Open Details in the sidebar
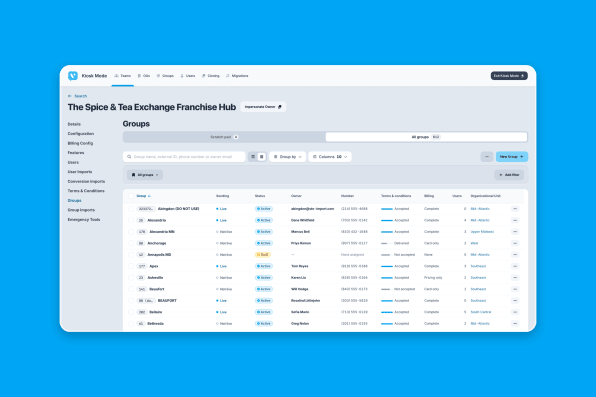This screenshot has height=397, width=596. [74, 124]
